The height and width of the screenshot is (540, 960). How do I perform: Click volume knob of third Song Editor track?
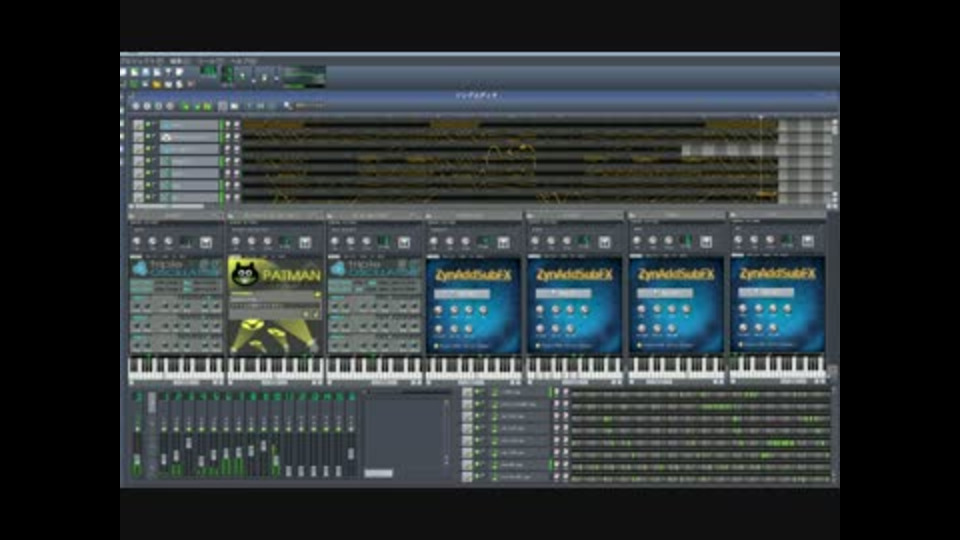[x=228, y=148]
